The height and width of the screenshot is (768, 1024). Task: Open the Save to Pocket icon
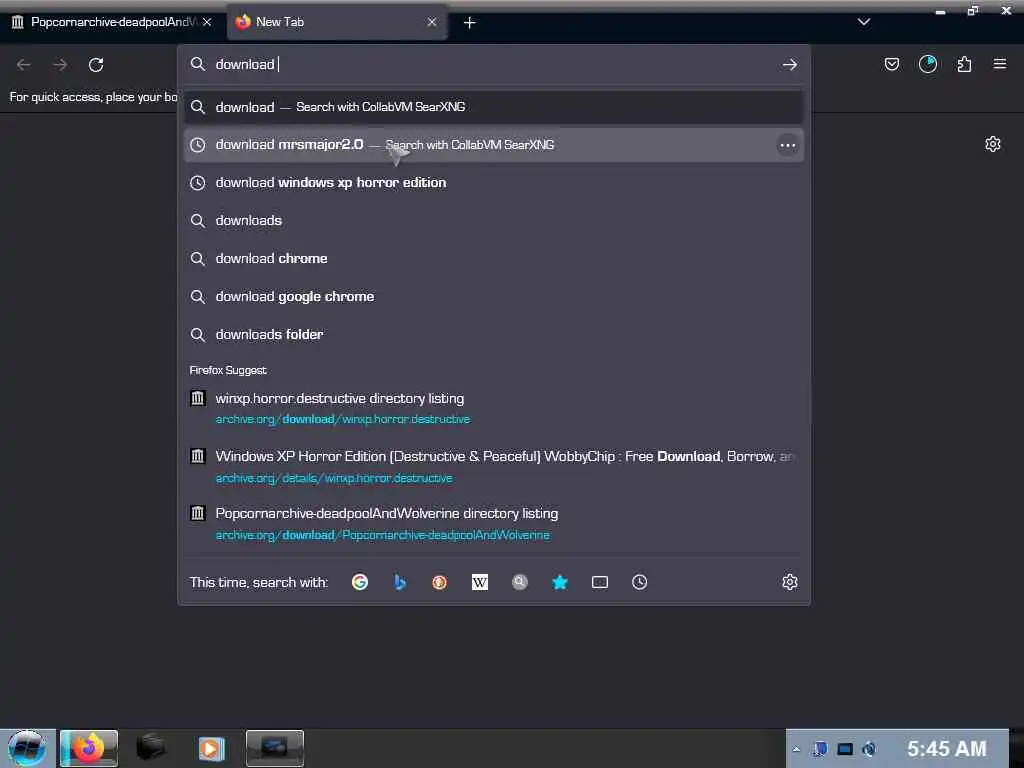[891, 64]
